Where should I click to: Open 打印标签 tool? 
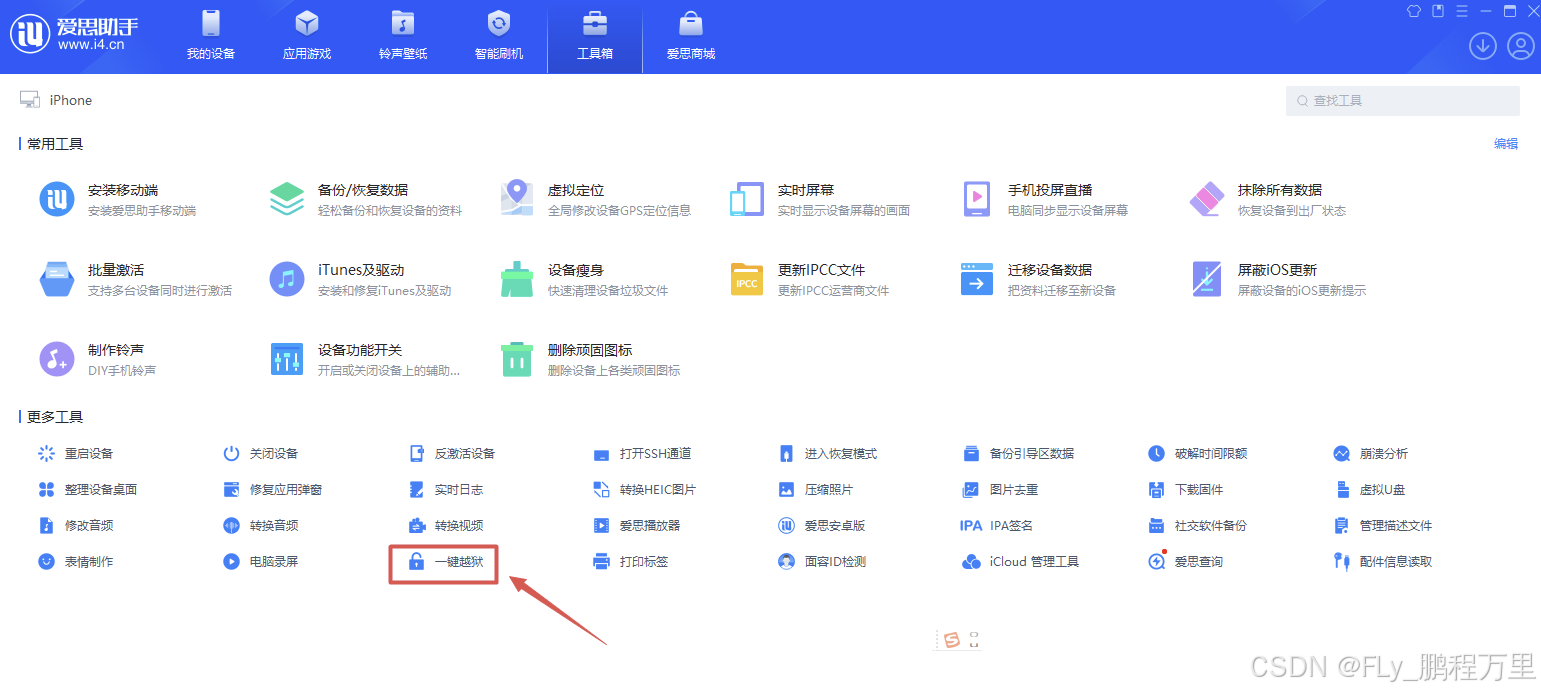click(x=630, y=561)
